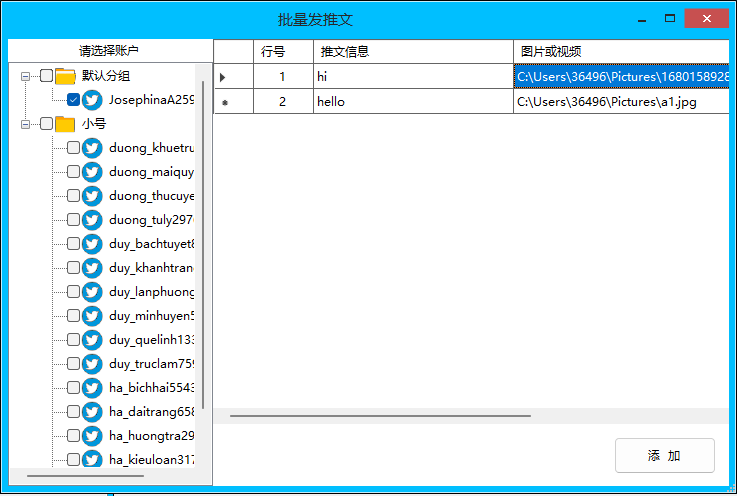
Task: Click the 图片或视频 column header
Action: coord(620,51)
